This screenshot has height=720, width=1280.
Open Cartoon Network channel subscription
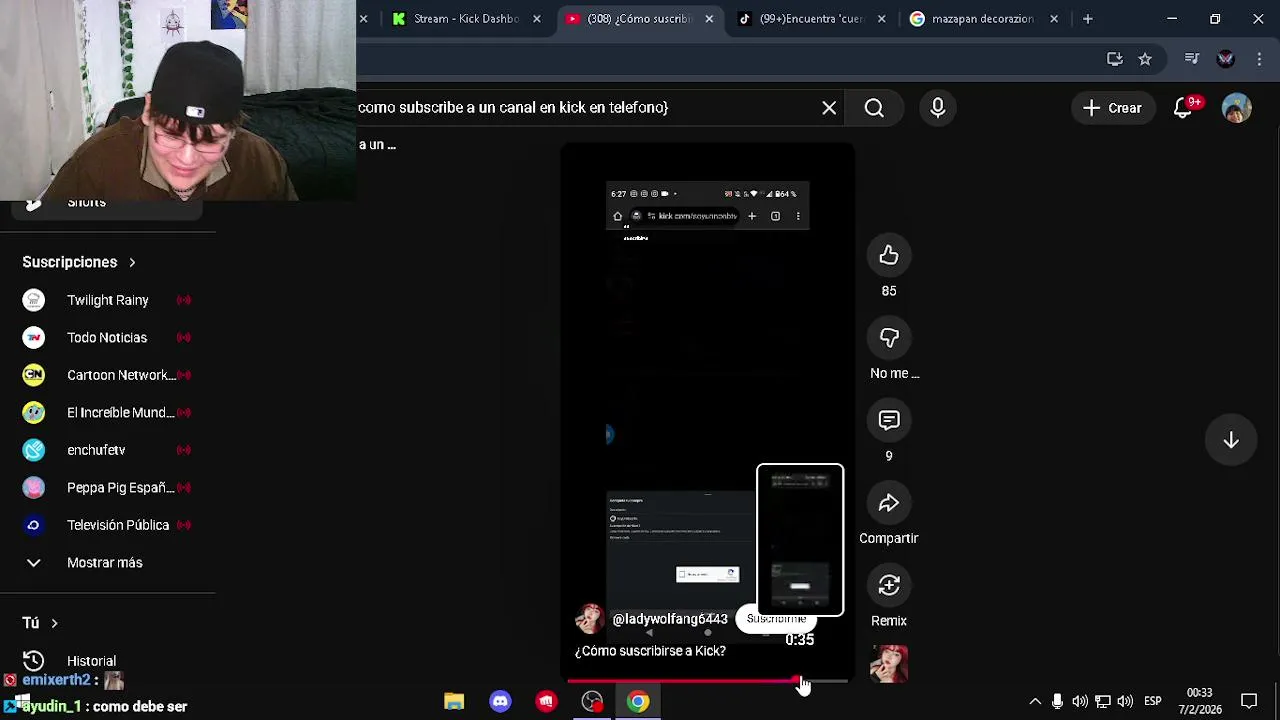tap(108, 375)
